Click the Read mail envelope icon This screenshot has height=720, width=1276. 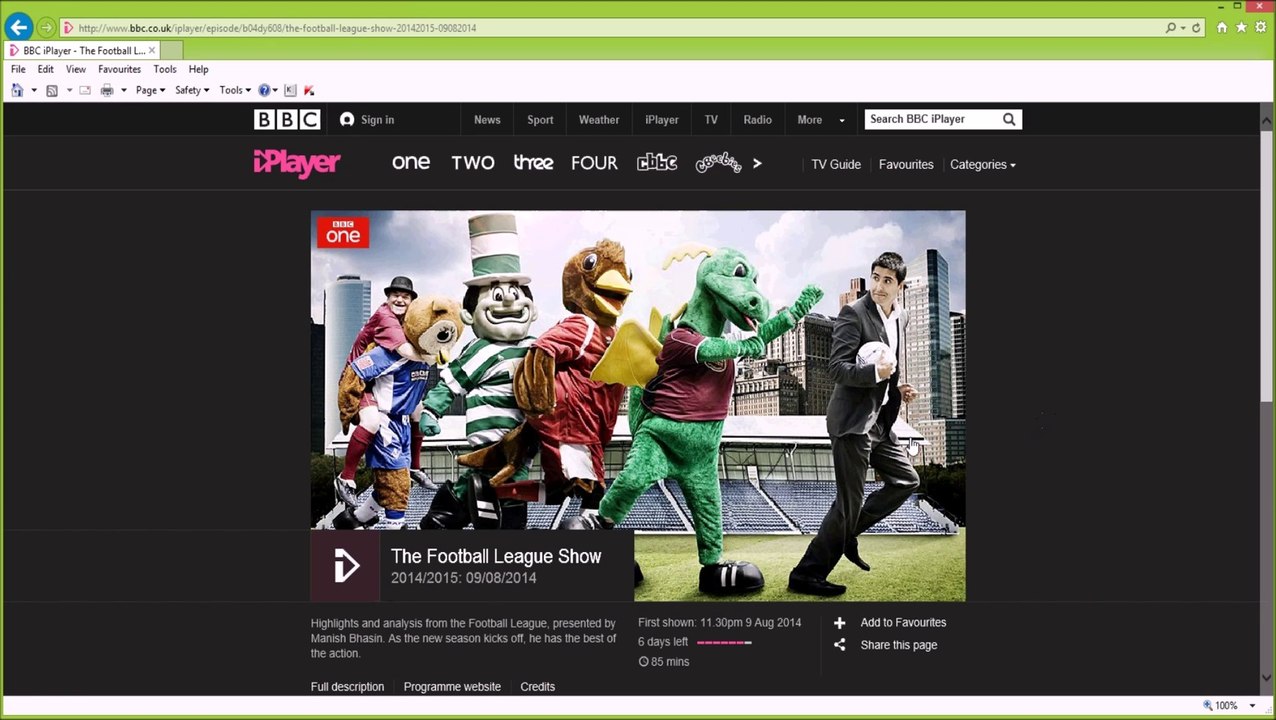click(x=85, y=90)
